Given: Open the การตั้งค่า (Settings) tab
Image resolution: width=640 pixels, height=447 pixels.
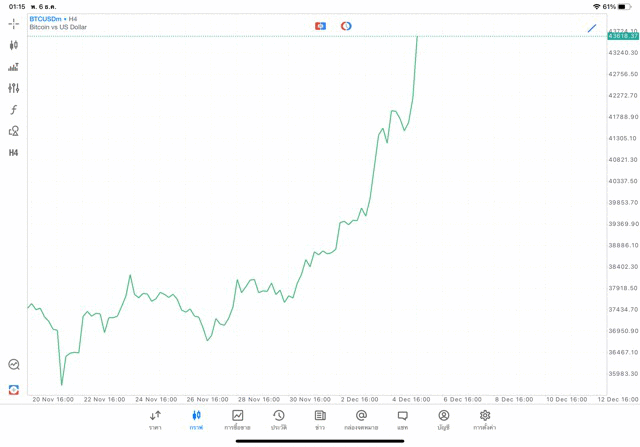Looking at the screenshot, I should click(x=485, y=419).
